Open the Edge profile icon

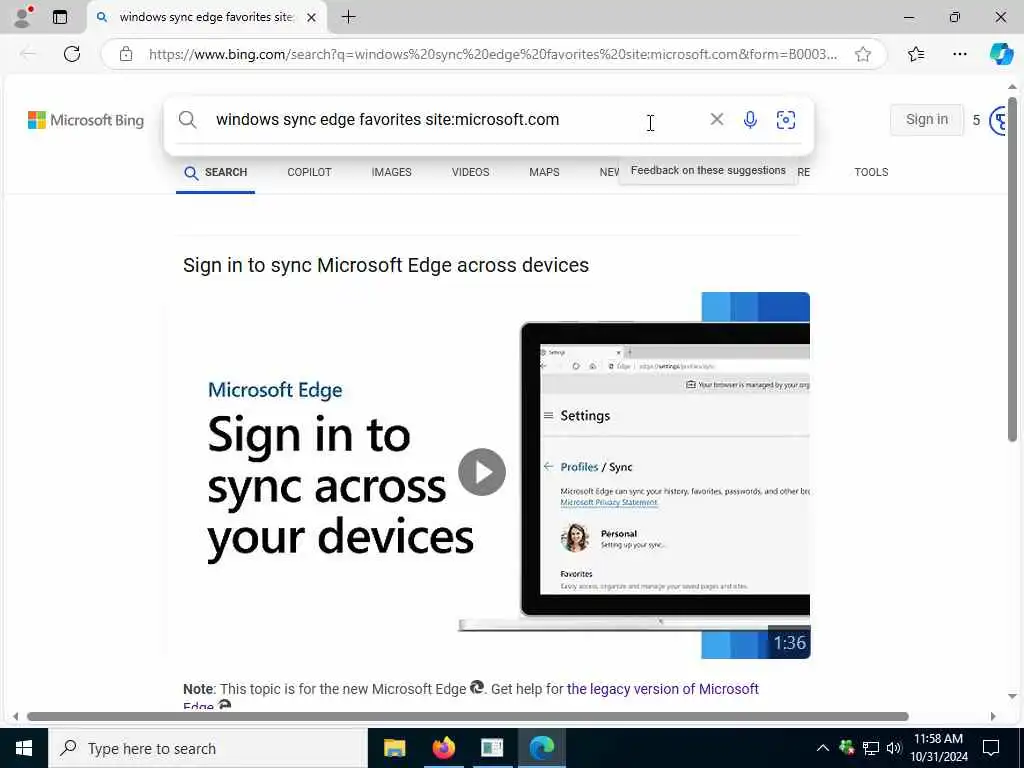pos(23,17)
